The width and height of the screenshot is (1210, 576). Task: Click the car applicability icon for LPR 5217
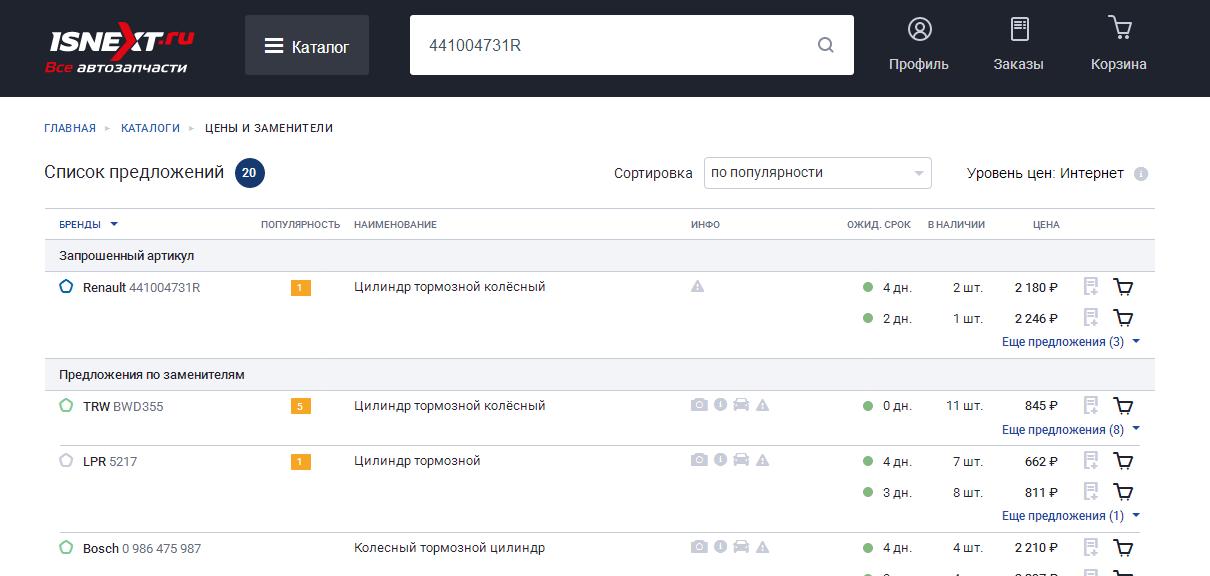click(741, 460)
